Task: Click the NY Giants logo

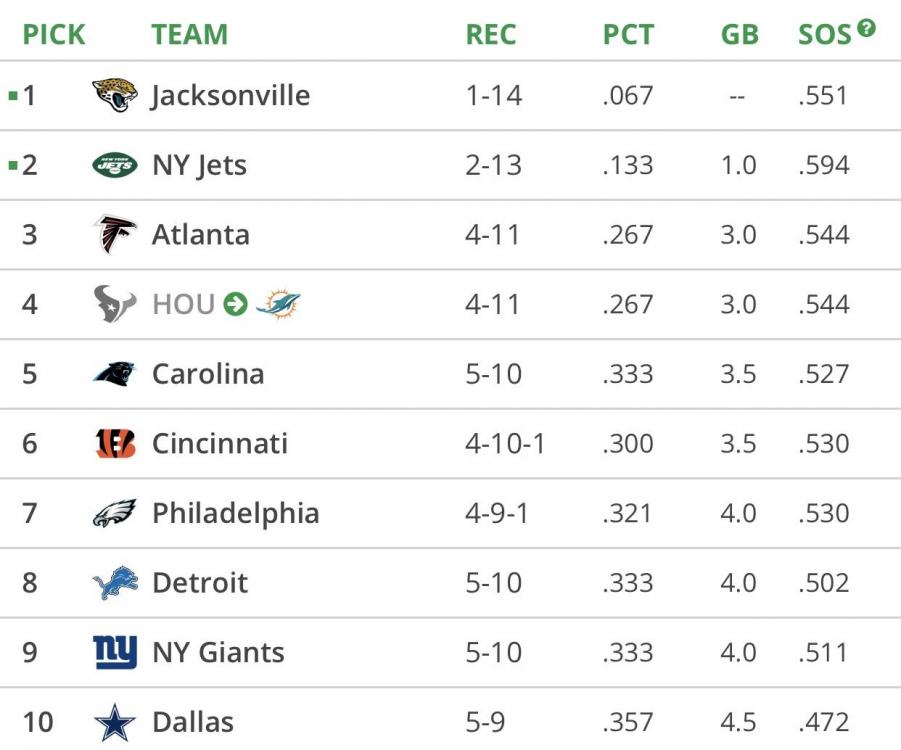Action: click(x=115, y=652)
